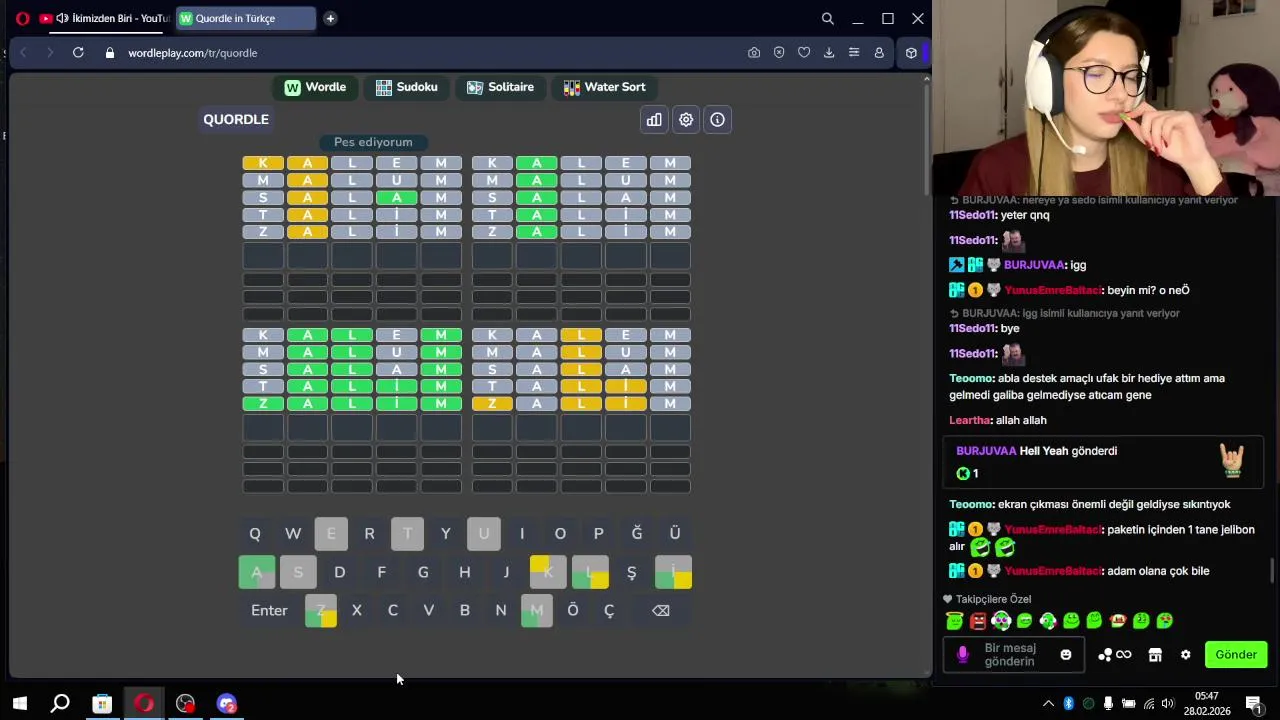
Task: Open the Quordle statistics chart icon
Action: [x=654, y=120]
